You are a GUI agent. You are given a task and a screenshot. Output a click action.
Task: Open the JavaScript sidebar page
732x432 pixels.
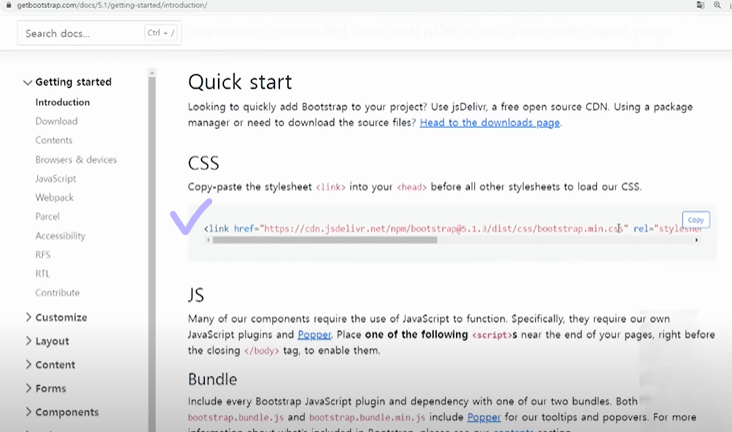56,178
